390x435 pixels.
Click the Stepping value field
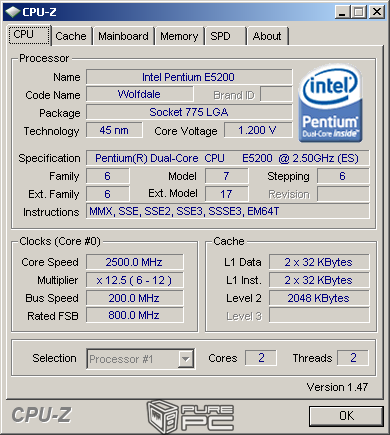click(343, 176)
